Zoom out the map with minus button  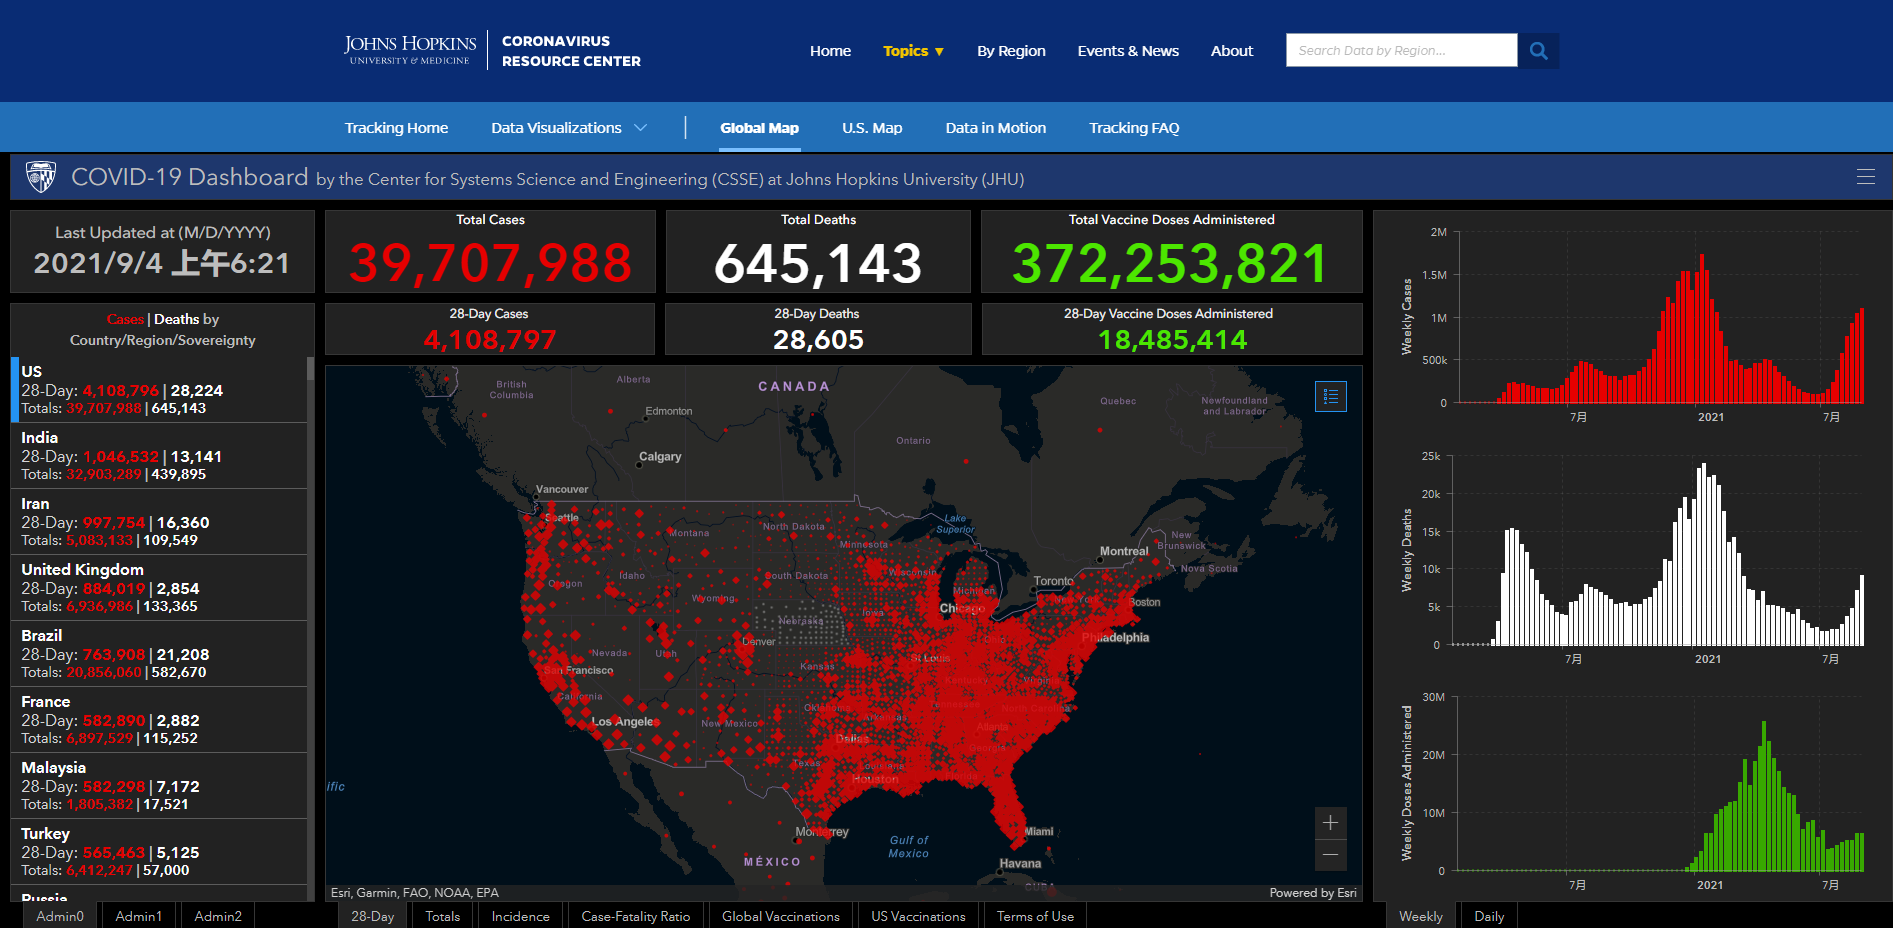click(x=1331, y=855)
